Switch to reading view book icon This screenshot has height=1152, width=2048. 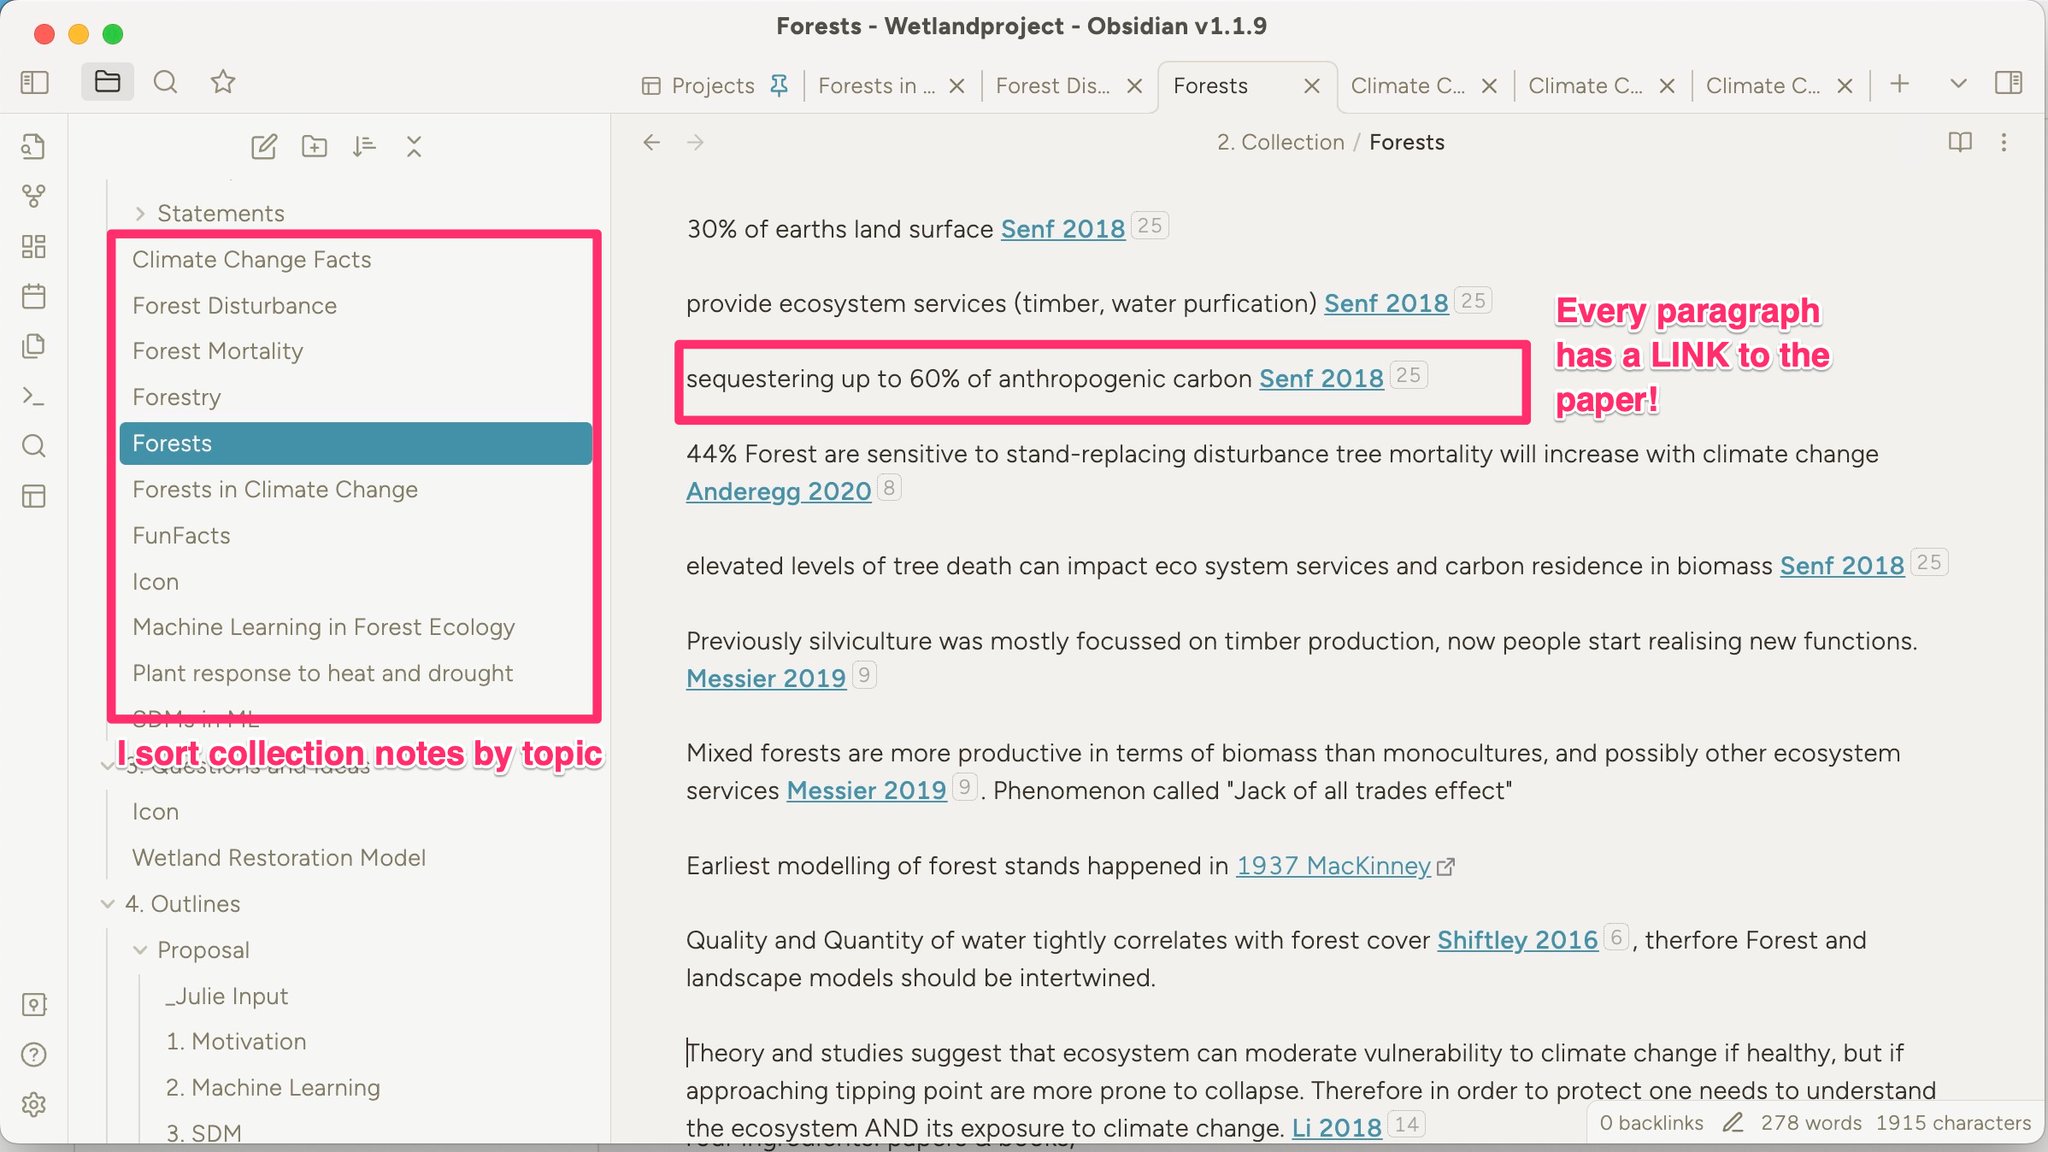[x=1960, y=142]
